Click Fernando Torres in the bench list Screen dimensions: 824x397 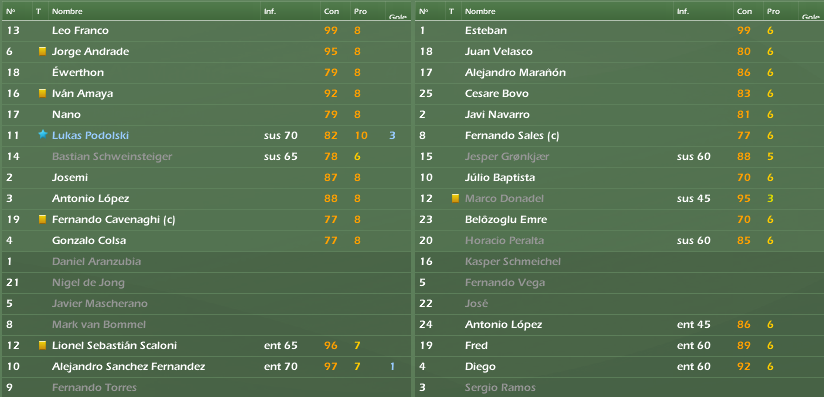coord(94,388)
